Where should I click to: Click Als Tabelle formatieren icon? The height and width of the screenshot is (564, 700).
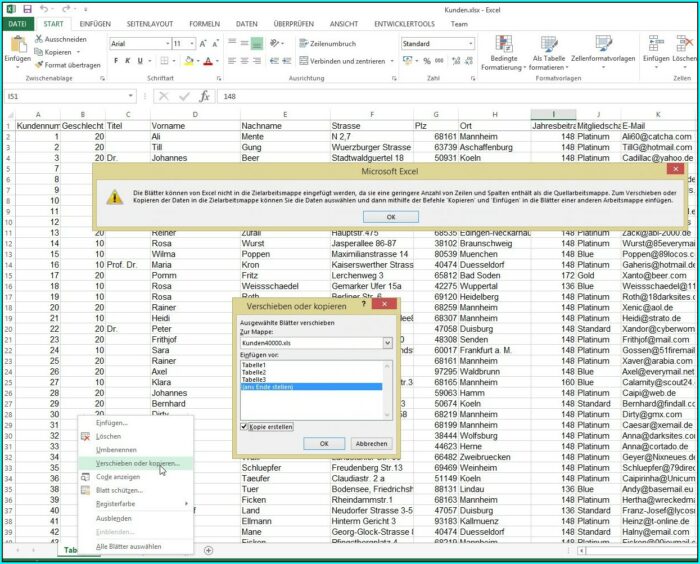point(549,44)
